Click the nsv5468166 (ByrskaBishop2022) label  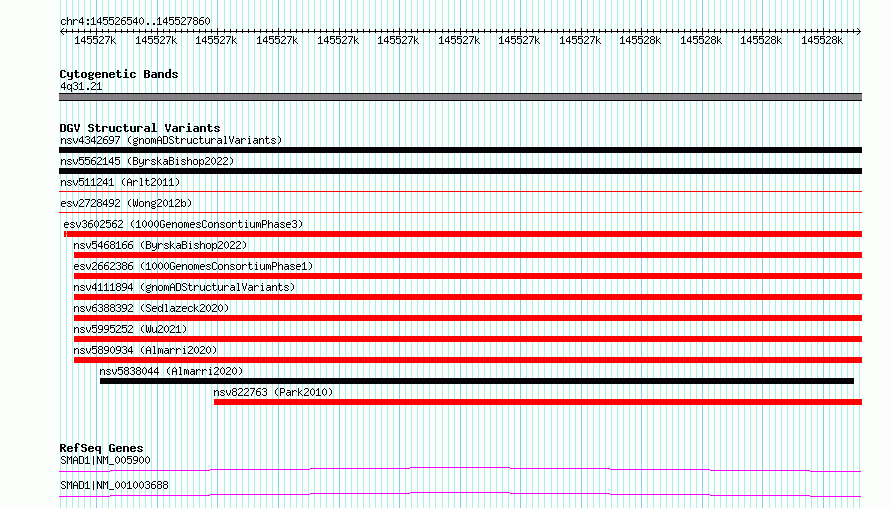160,245
